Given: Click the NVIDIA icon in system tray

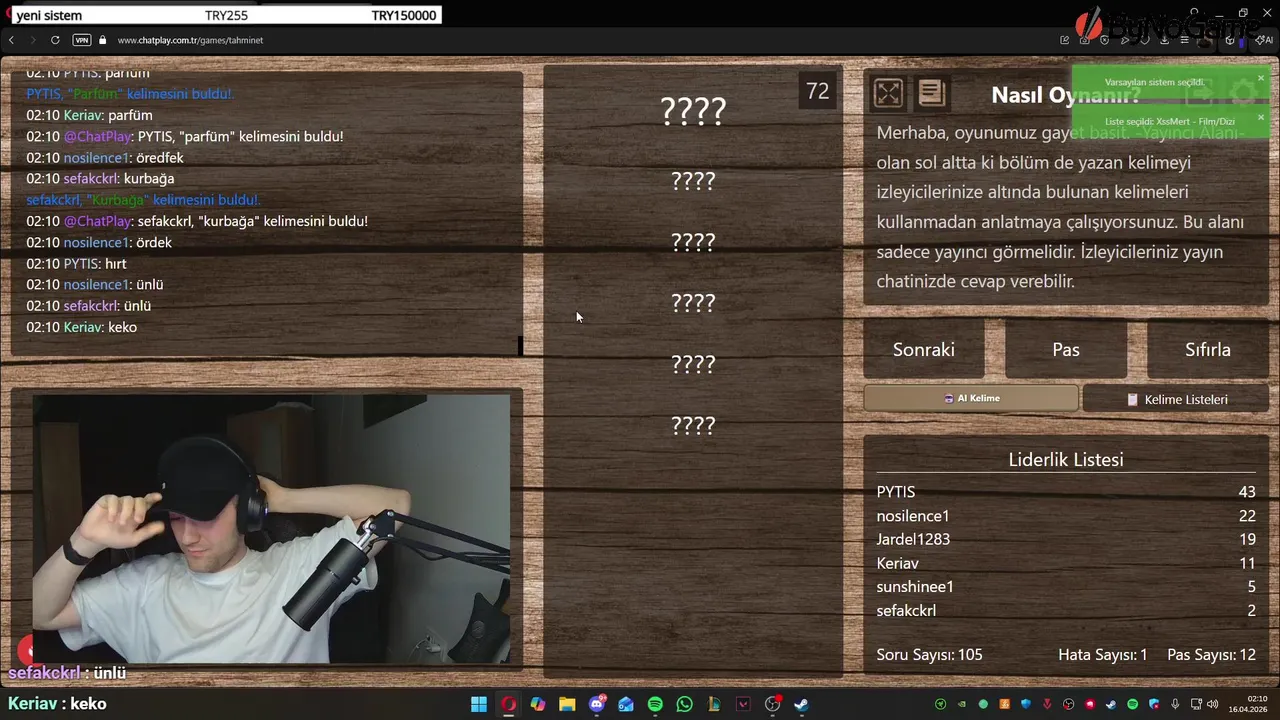Looking at the screenshot, I should coord(962,704).
